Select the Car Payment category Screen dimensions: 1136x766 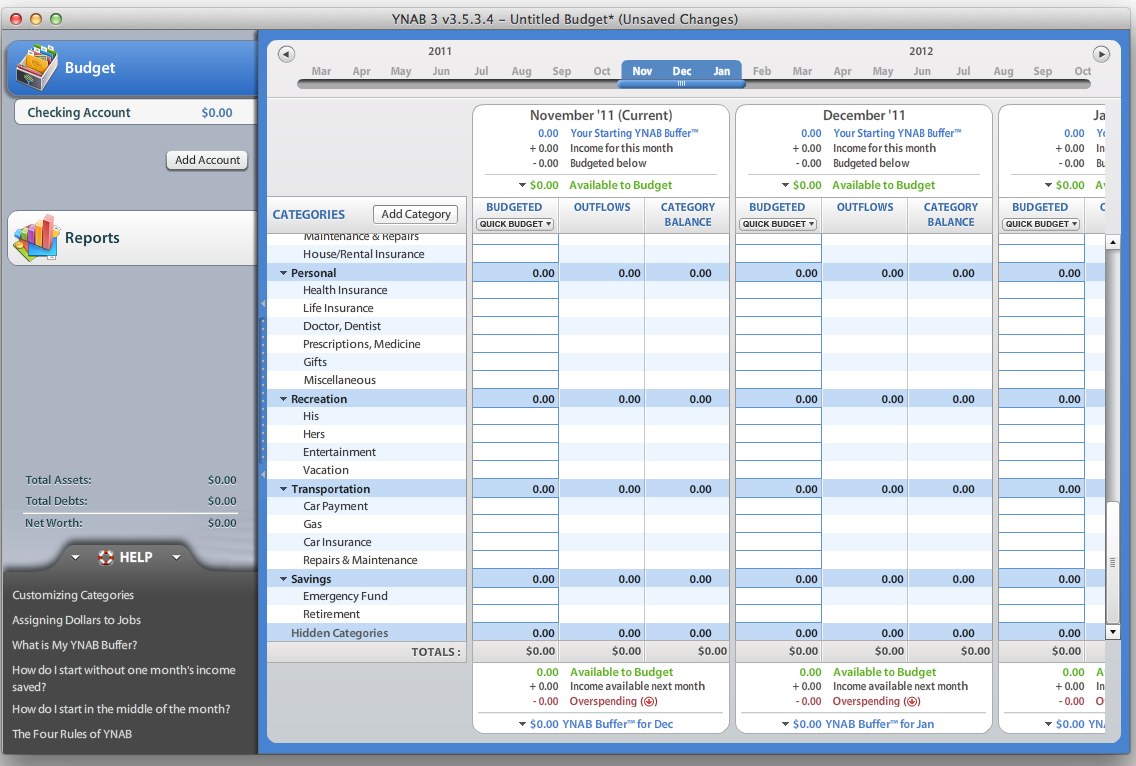click(367, 506)
